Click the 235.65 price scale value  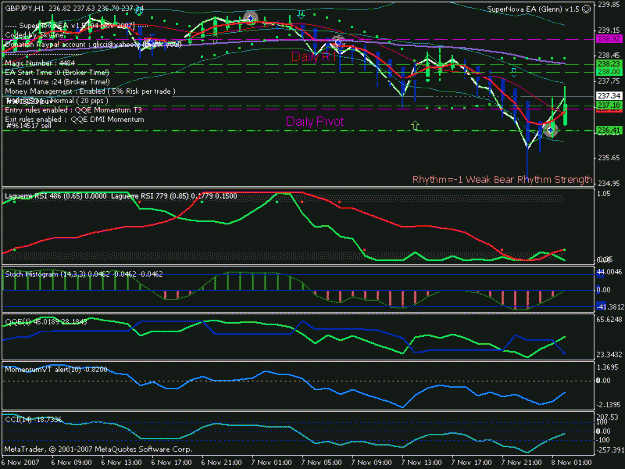click(x=609, y=157)
